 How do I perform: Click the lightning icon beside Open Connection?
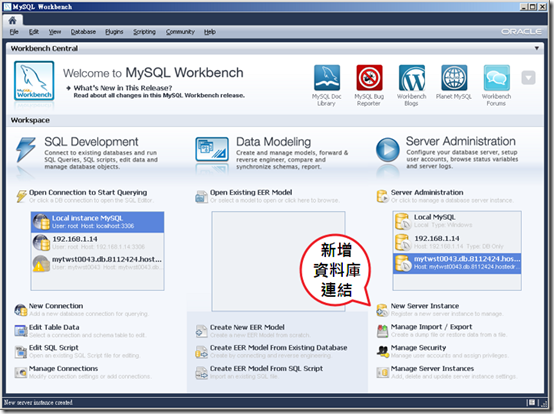pyautogui.click(x=21, y=196)
